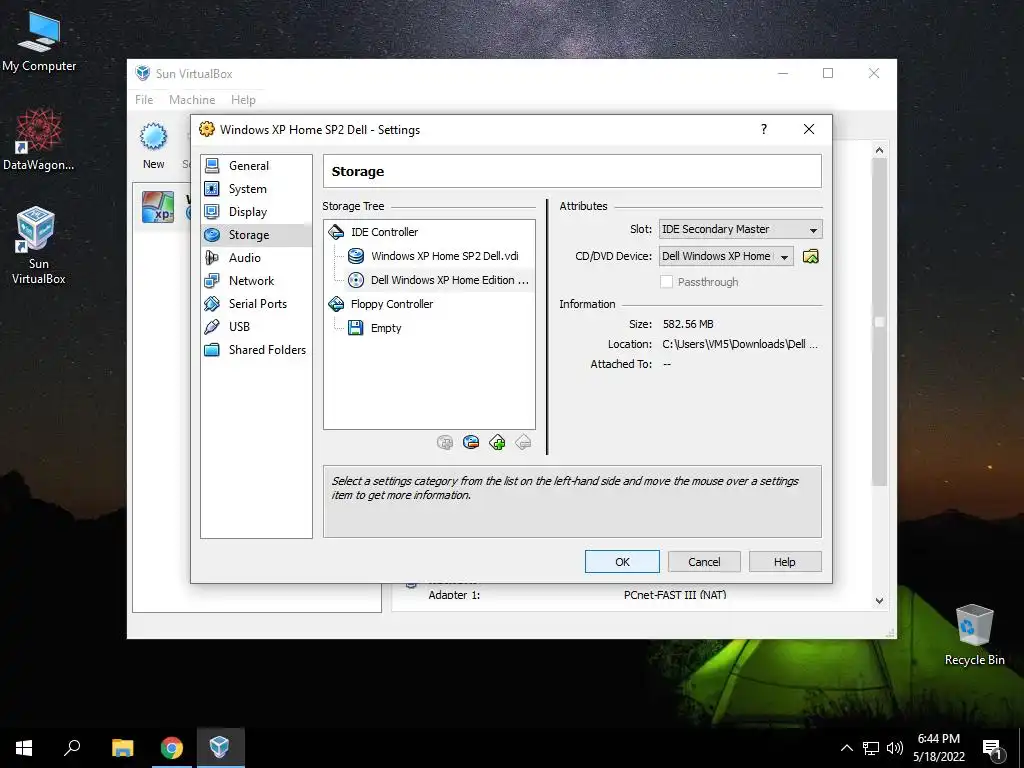
Task: Open volume control tray icon
Action: coord(895,748)
